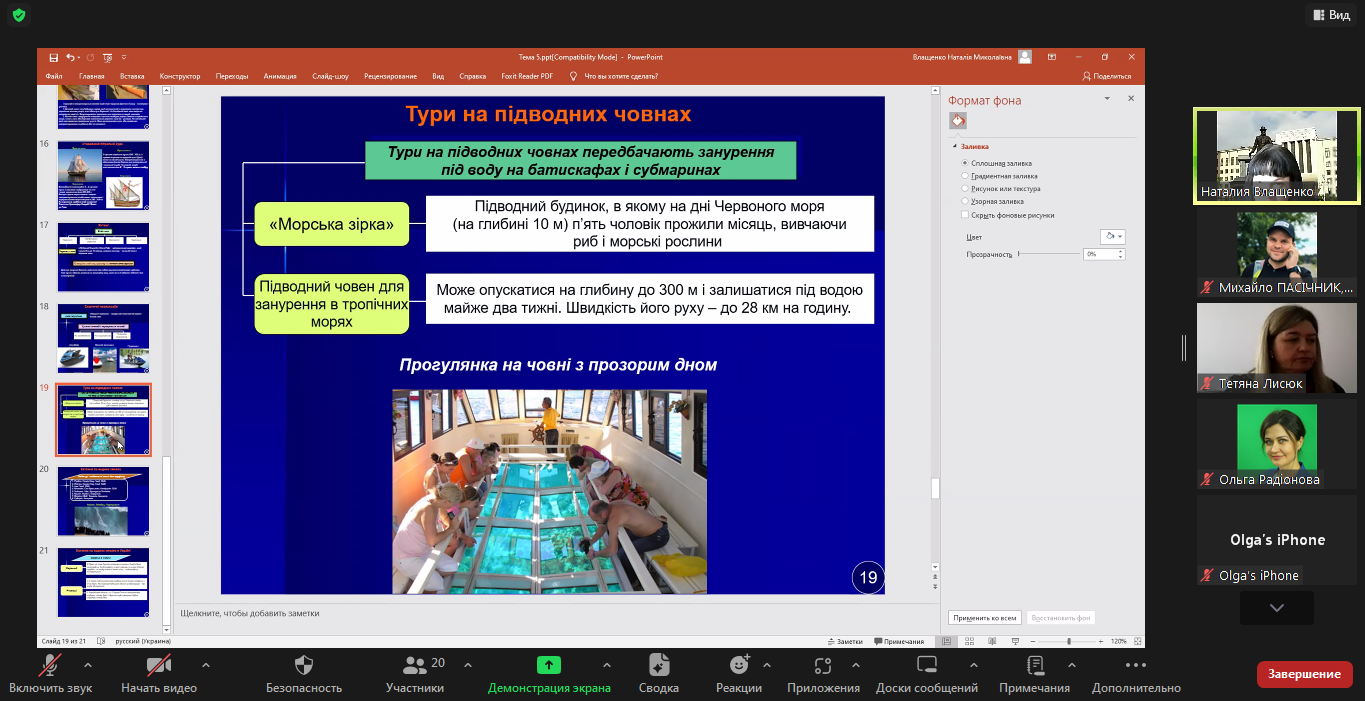Open the fill color dropdown
1365x701 pixels.
coord(1112,237)
